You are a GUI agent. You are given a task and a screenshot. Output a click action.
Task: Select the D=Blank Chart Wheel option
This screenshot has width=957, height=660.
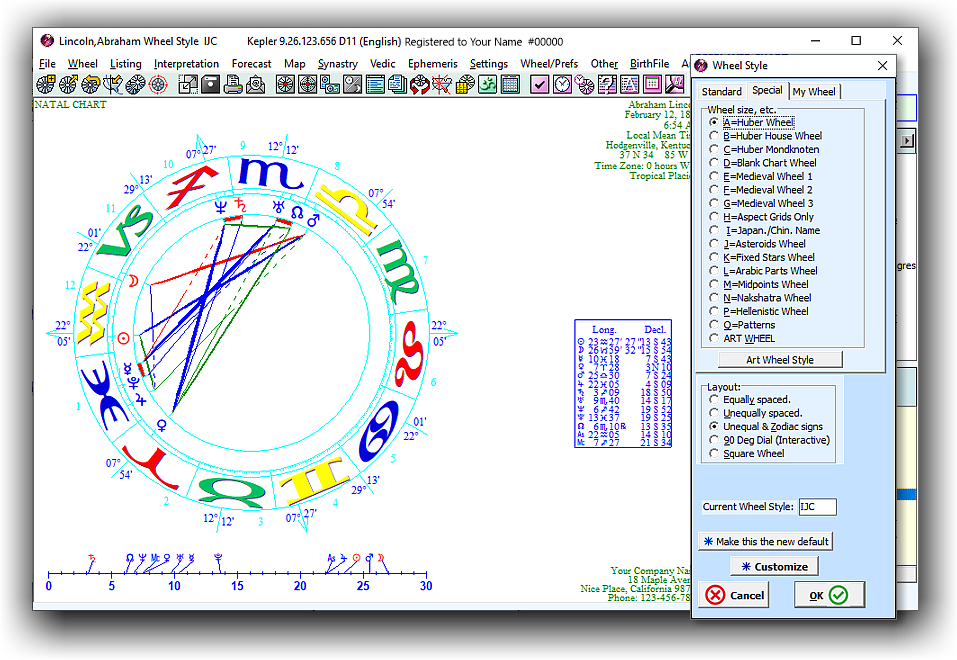(713, 163)
